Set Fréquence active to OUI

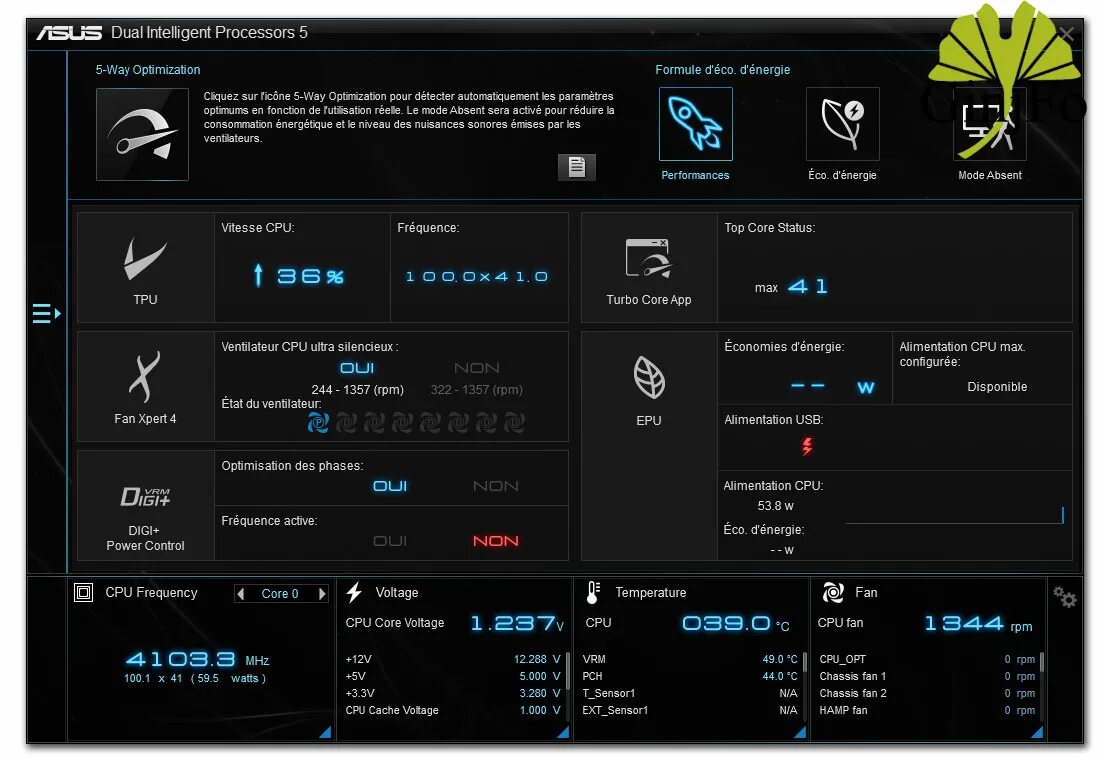[390, 541]
